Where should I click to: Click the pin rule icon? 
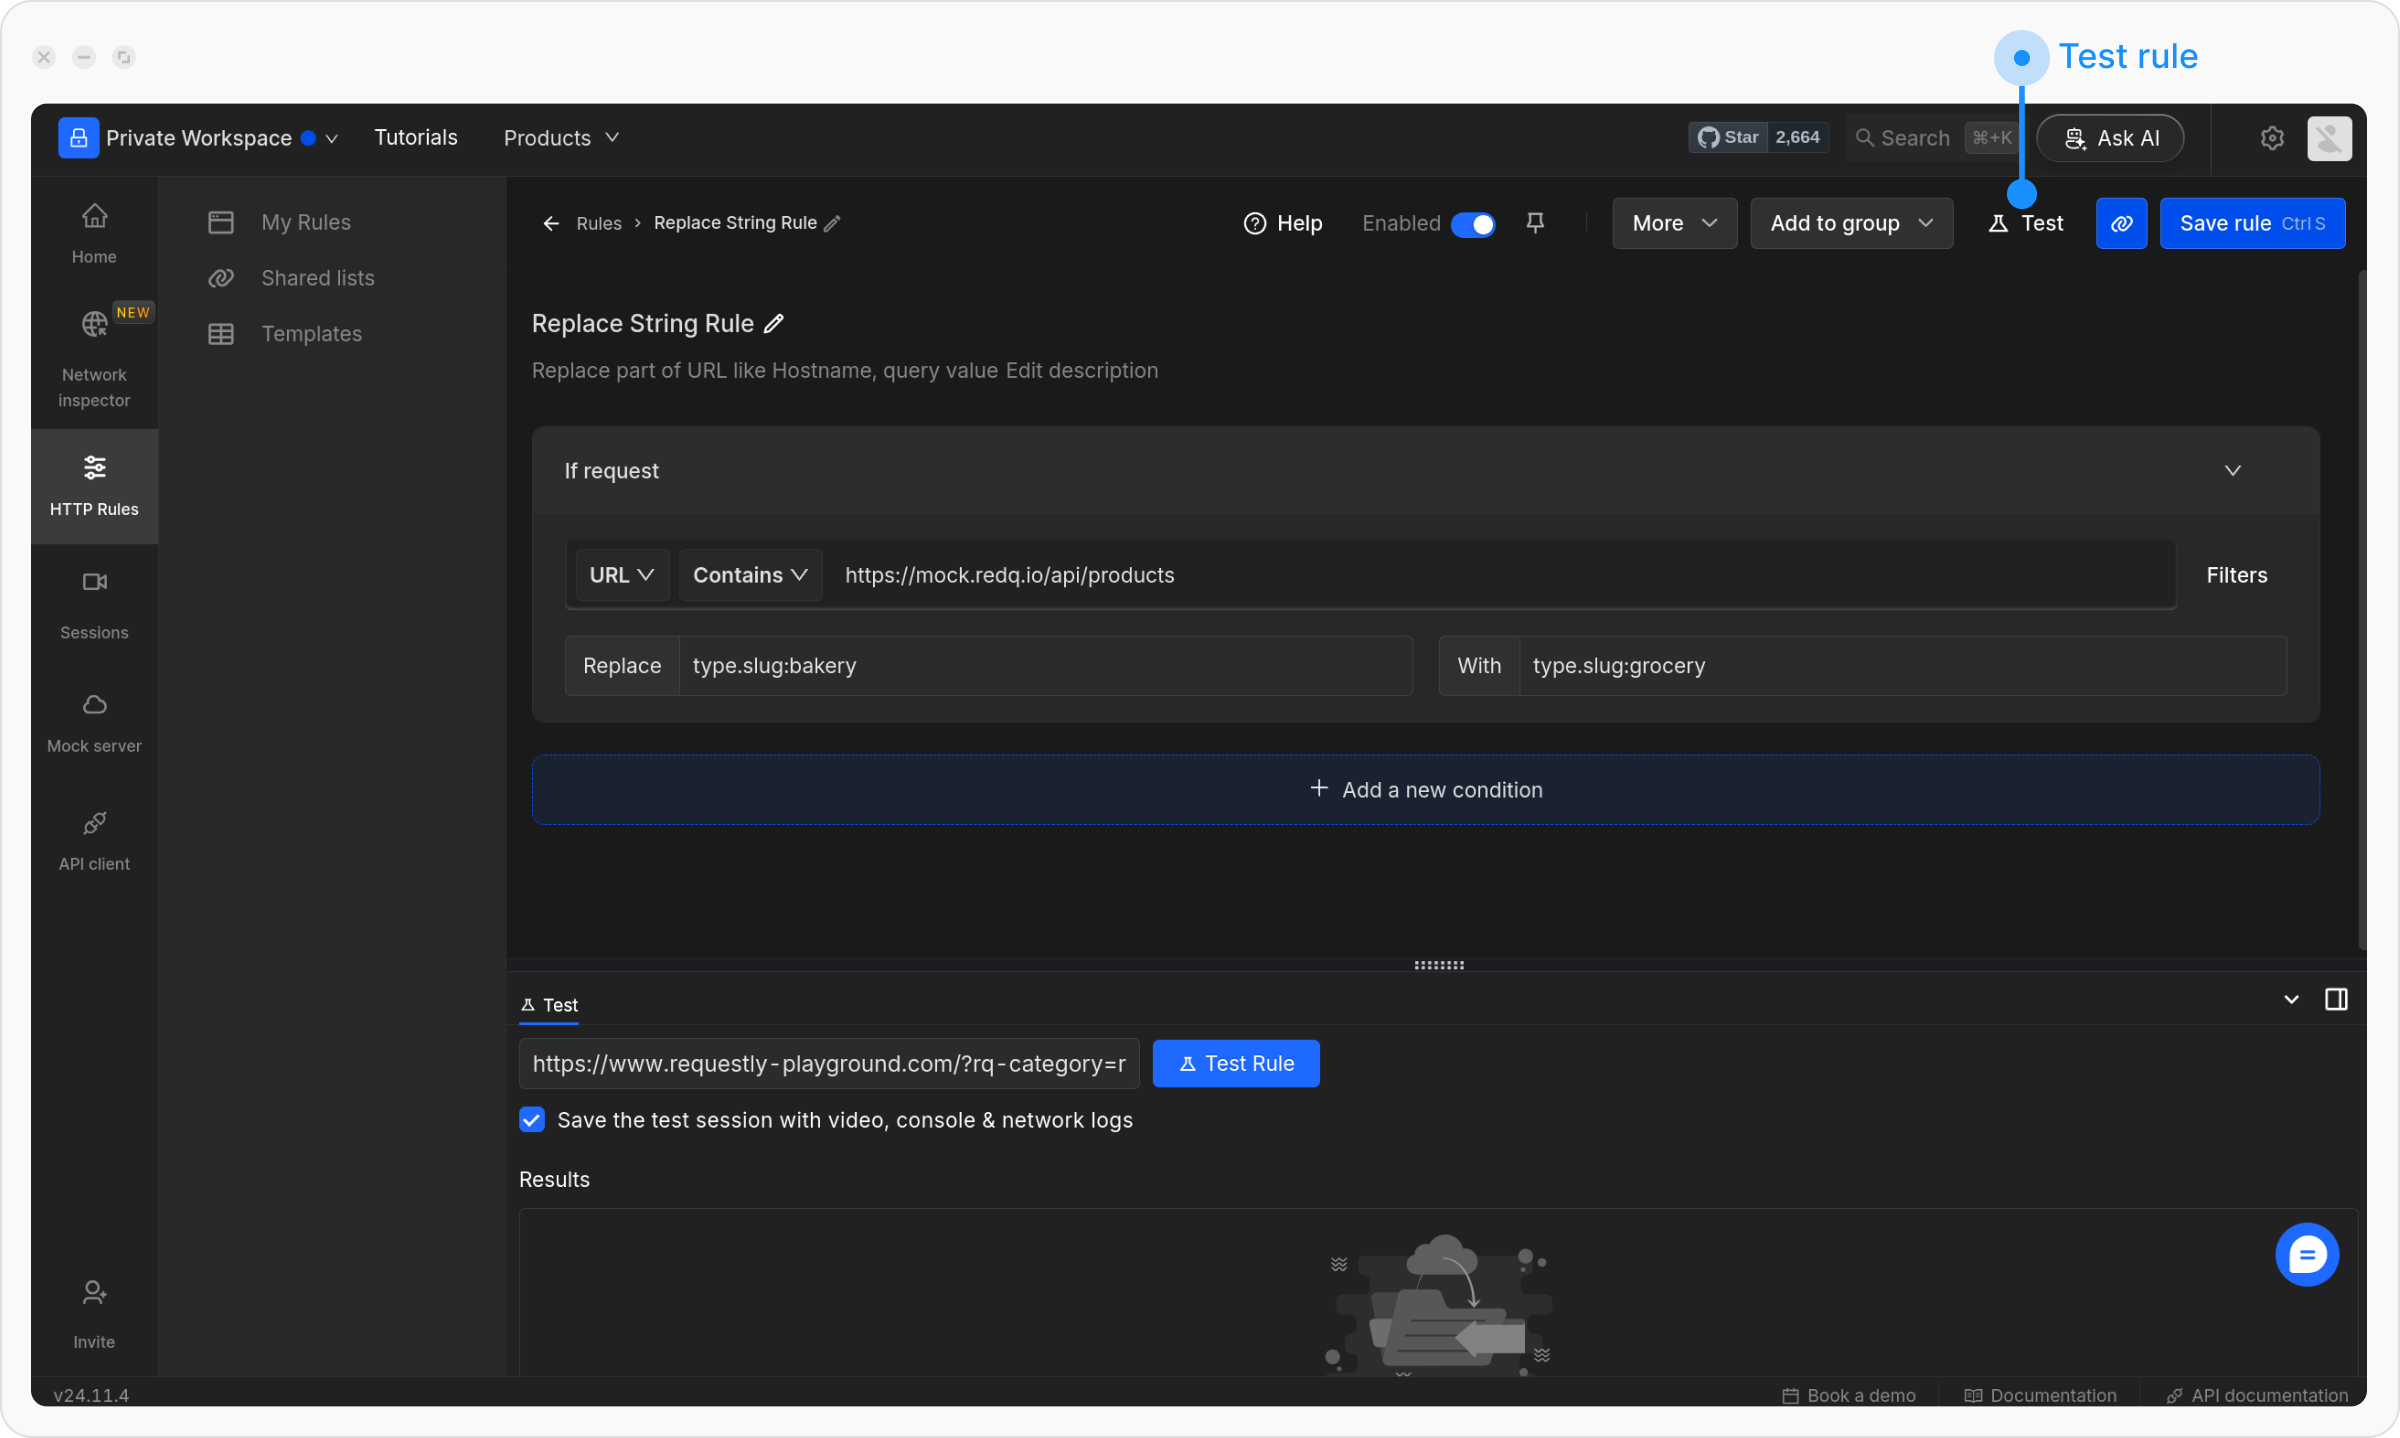point(1535,223)
